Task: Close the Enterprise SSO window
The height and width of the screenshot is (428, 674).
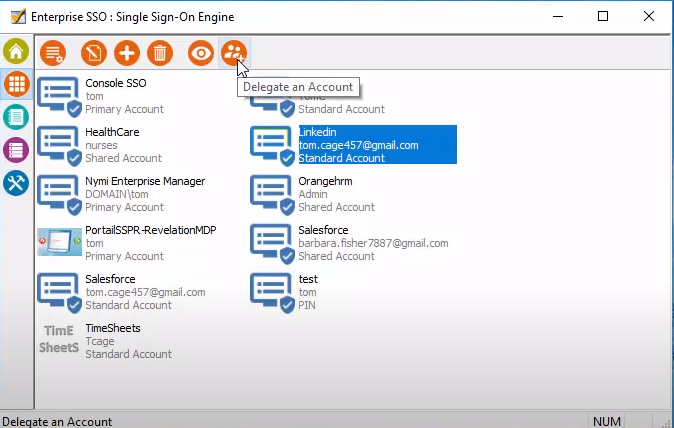Action: coord(649,16)
